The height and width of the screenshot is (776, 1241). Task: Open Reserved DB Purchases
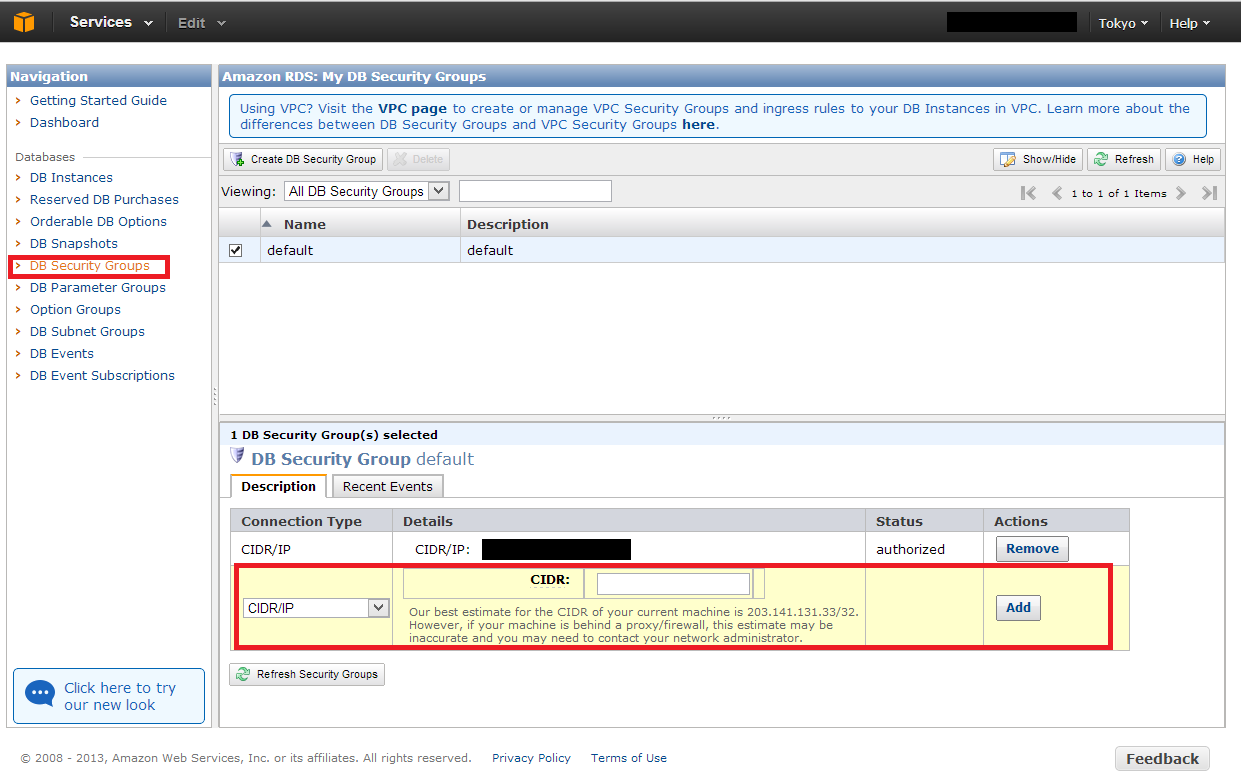point(104,199)
